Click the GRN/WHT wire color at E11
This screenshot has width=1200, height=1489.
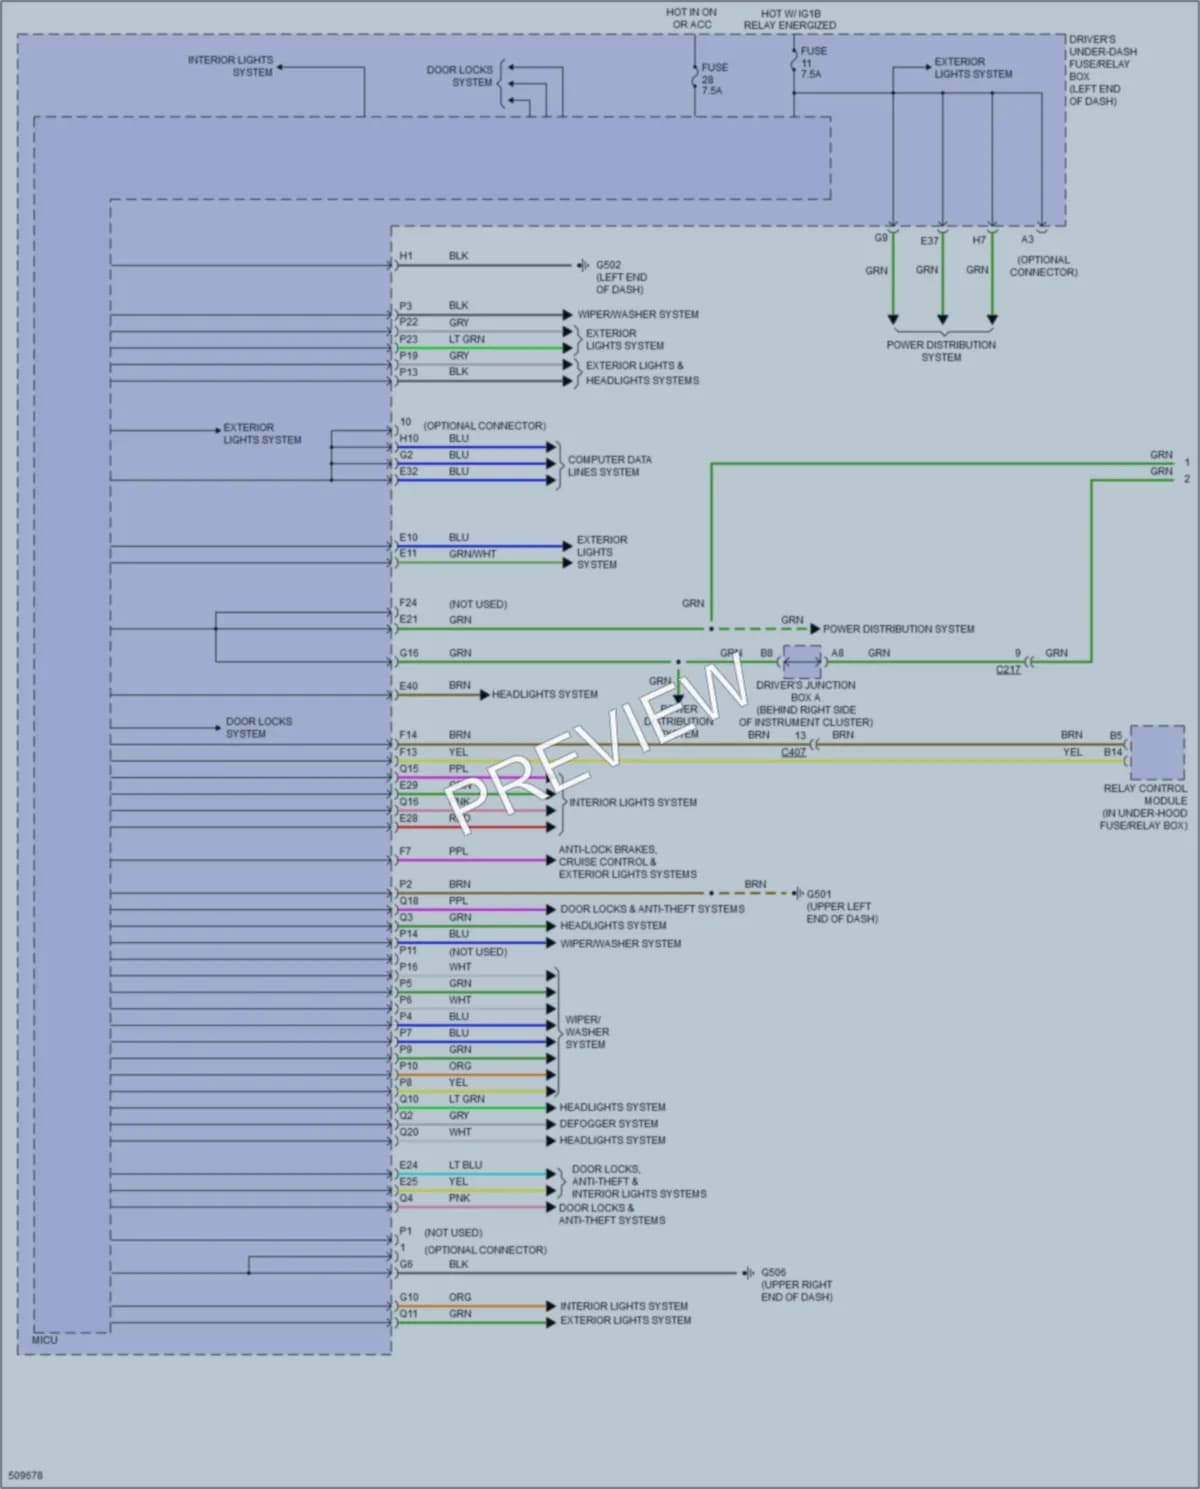472,554
